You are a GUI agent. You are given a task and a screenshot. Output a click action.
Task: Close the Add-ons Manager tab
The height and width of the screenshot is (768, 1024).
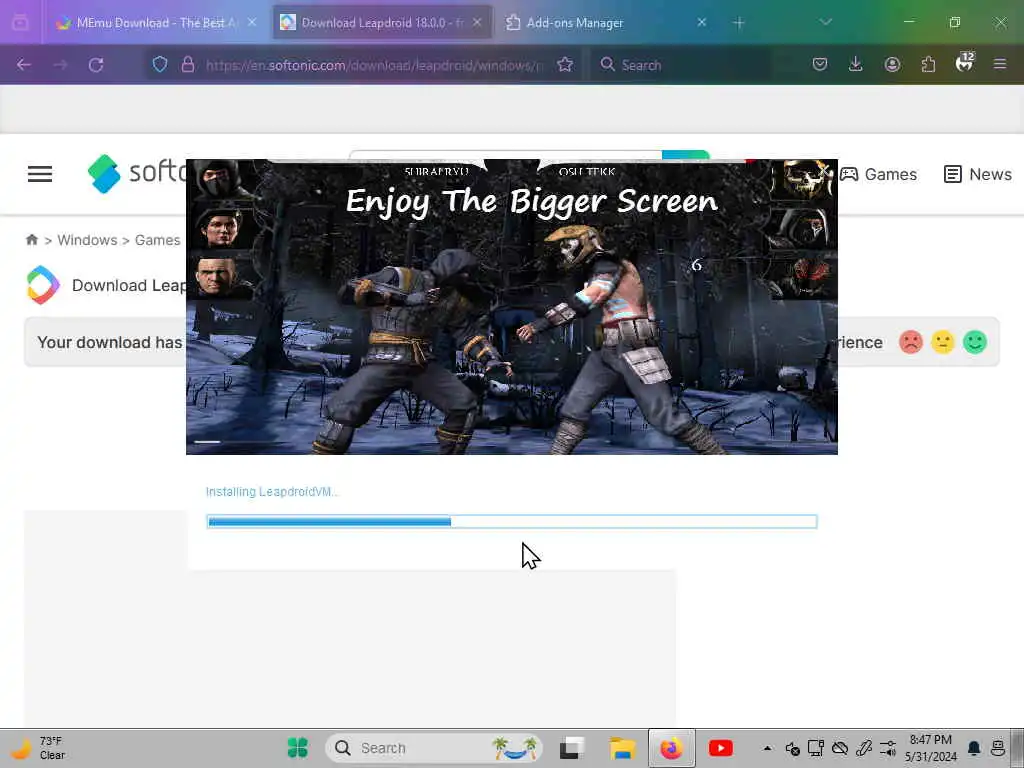pyautogui.click(x=701, y=22)
